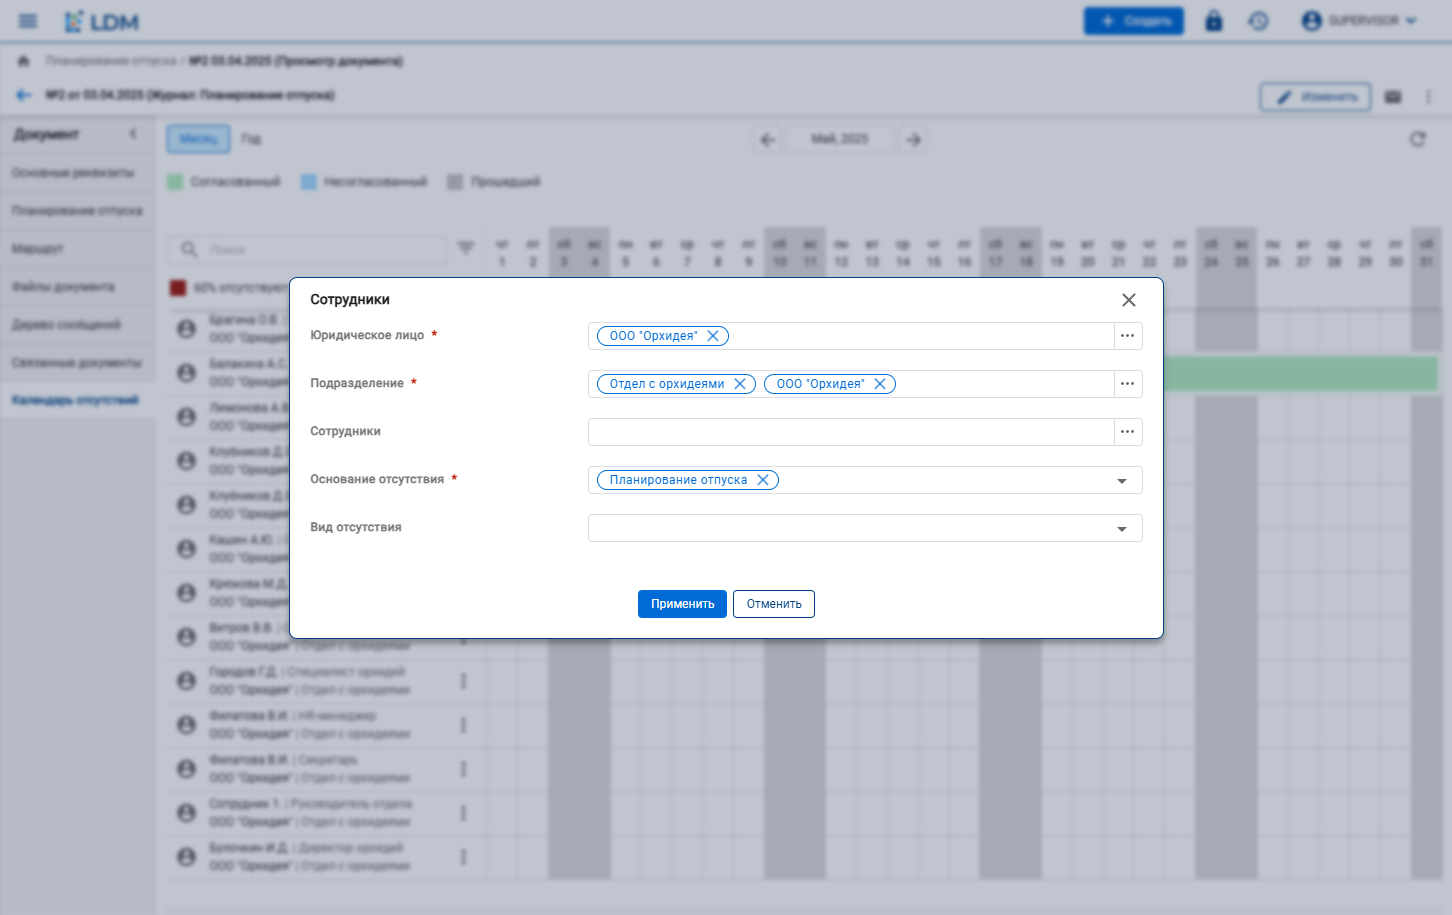This screenshot has height=915, width=1452.
Task: Open the Юридическое лицо selection ellipsis button
Action: (x=1128, y=336)
